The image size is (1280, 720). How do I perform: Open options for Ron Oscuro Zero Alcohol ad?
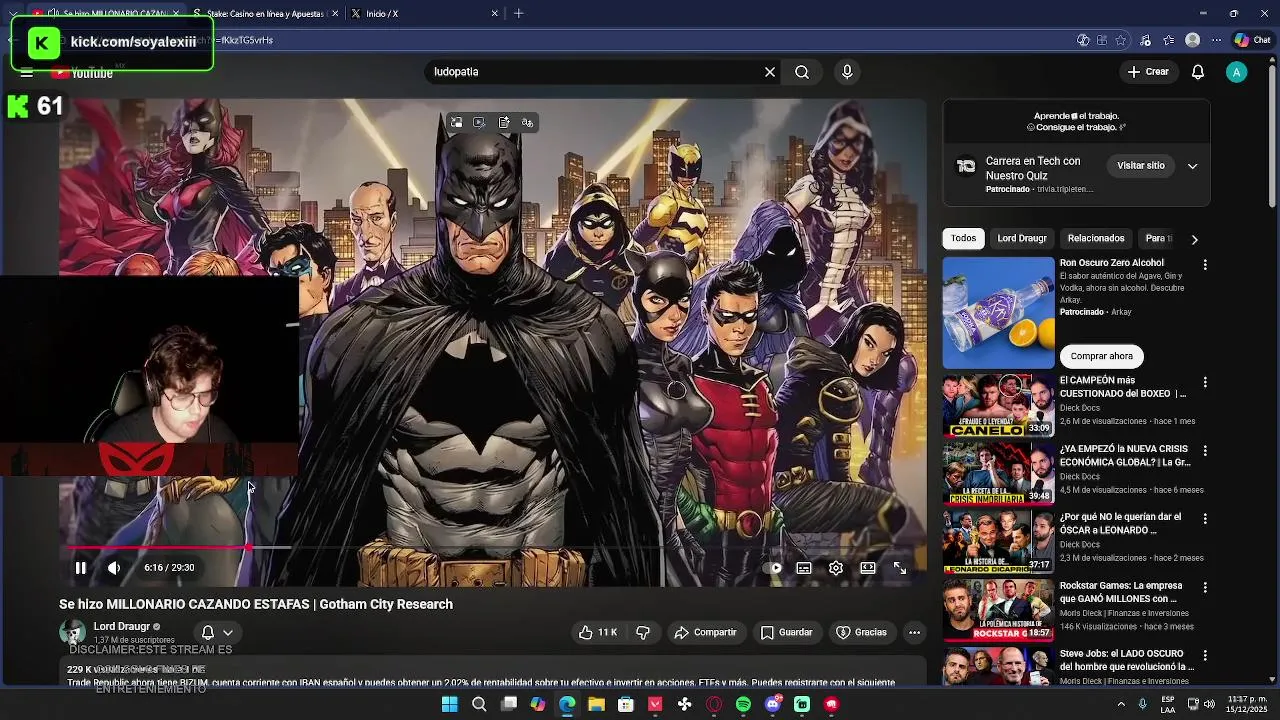point(1205,265)
